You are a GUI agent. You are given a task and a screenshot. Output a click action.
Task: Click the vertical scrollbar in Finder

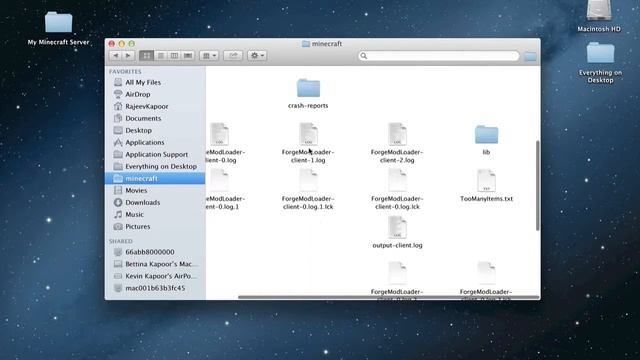(x=538, y=186)
